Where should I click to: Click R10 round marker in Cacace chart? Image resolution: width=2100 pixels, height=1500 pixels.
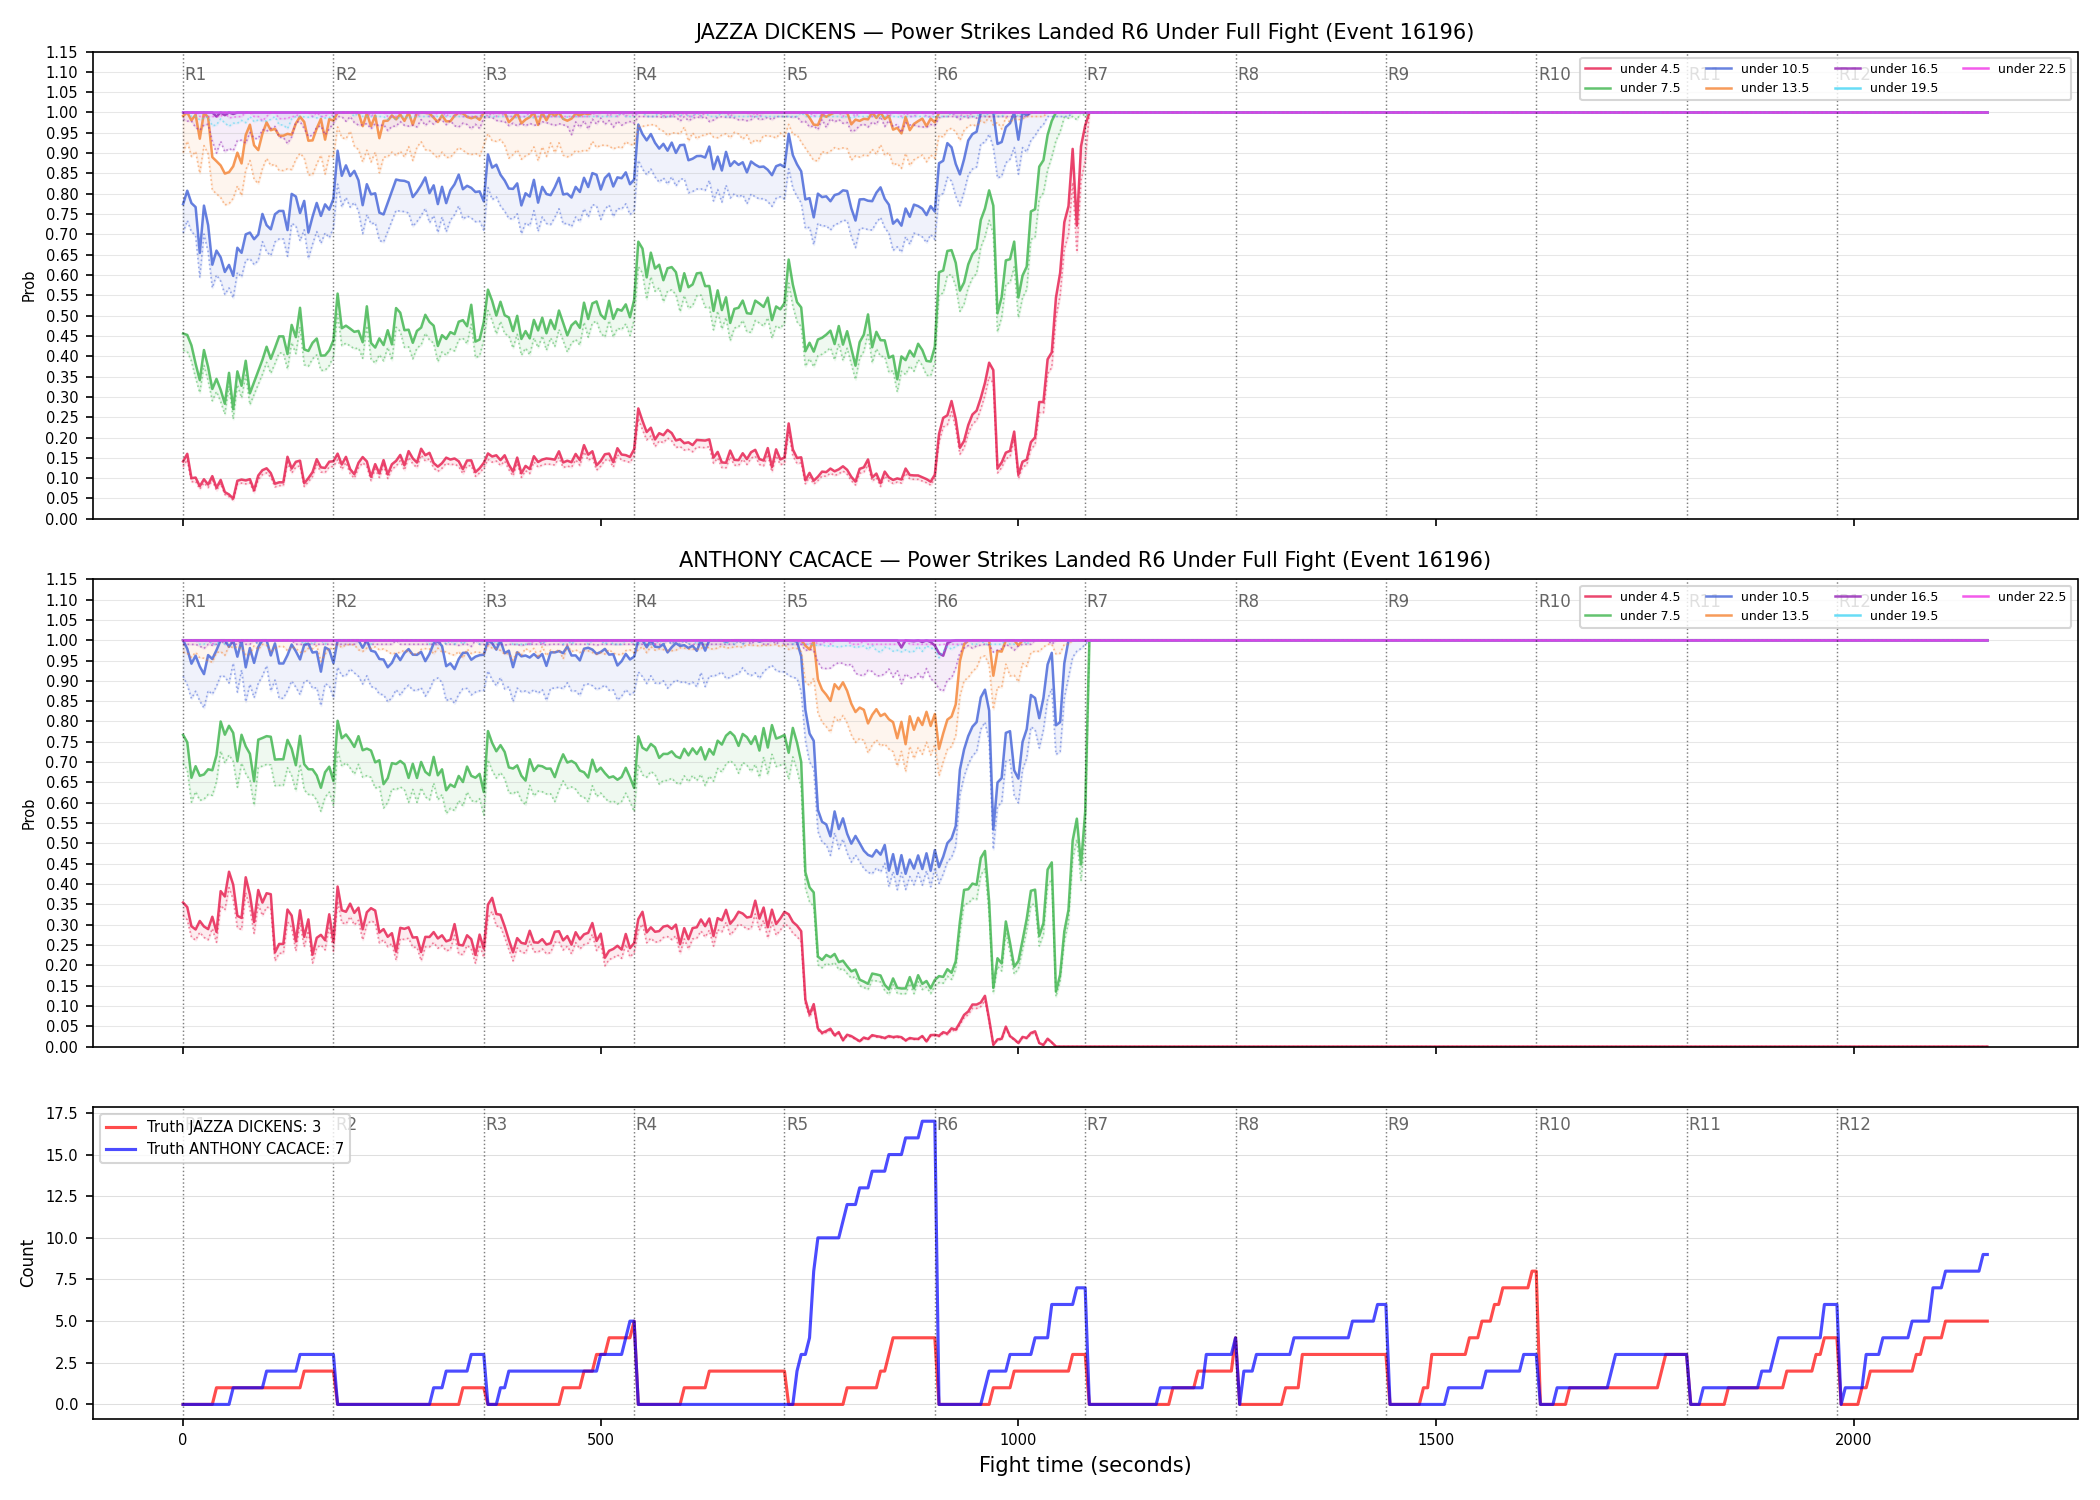click(x=1554, y=601)
